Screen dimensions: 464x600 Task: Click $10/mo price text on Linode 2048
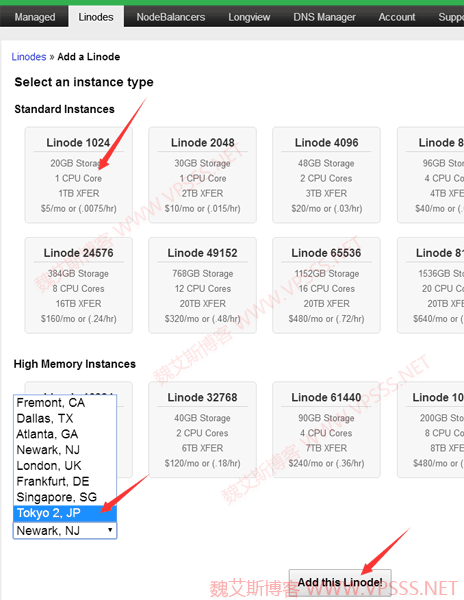(x=202, y=209)
